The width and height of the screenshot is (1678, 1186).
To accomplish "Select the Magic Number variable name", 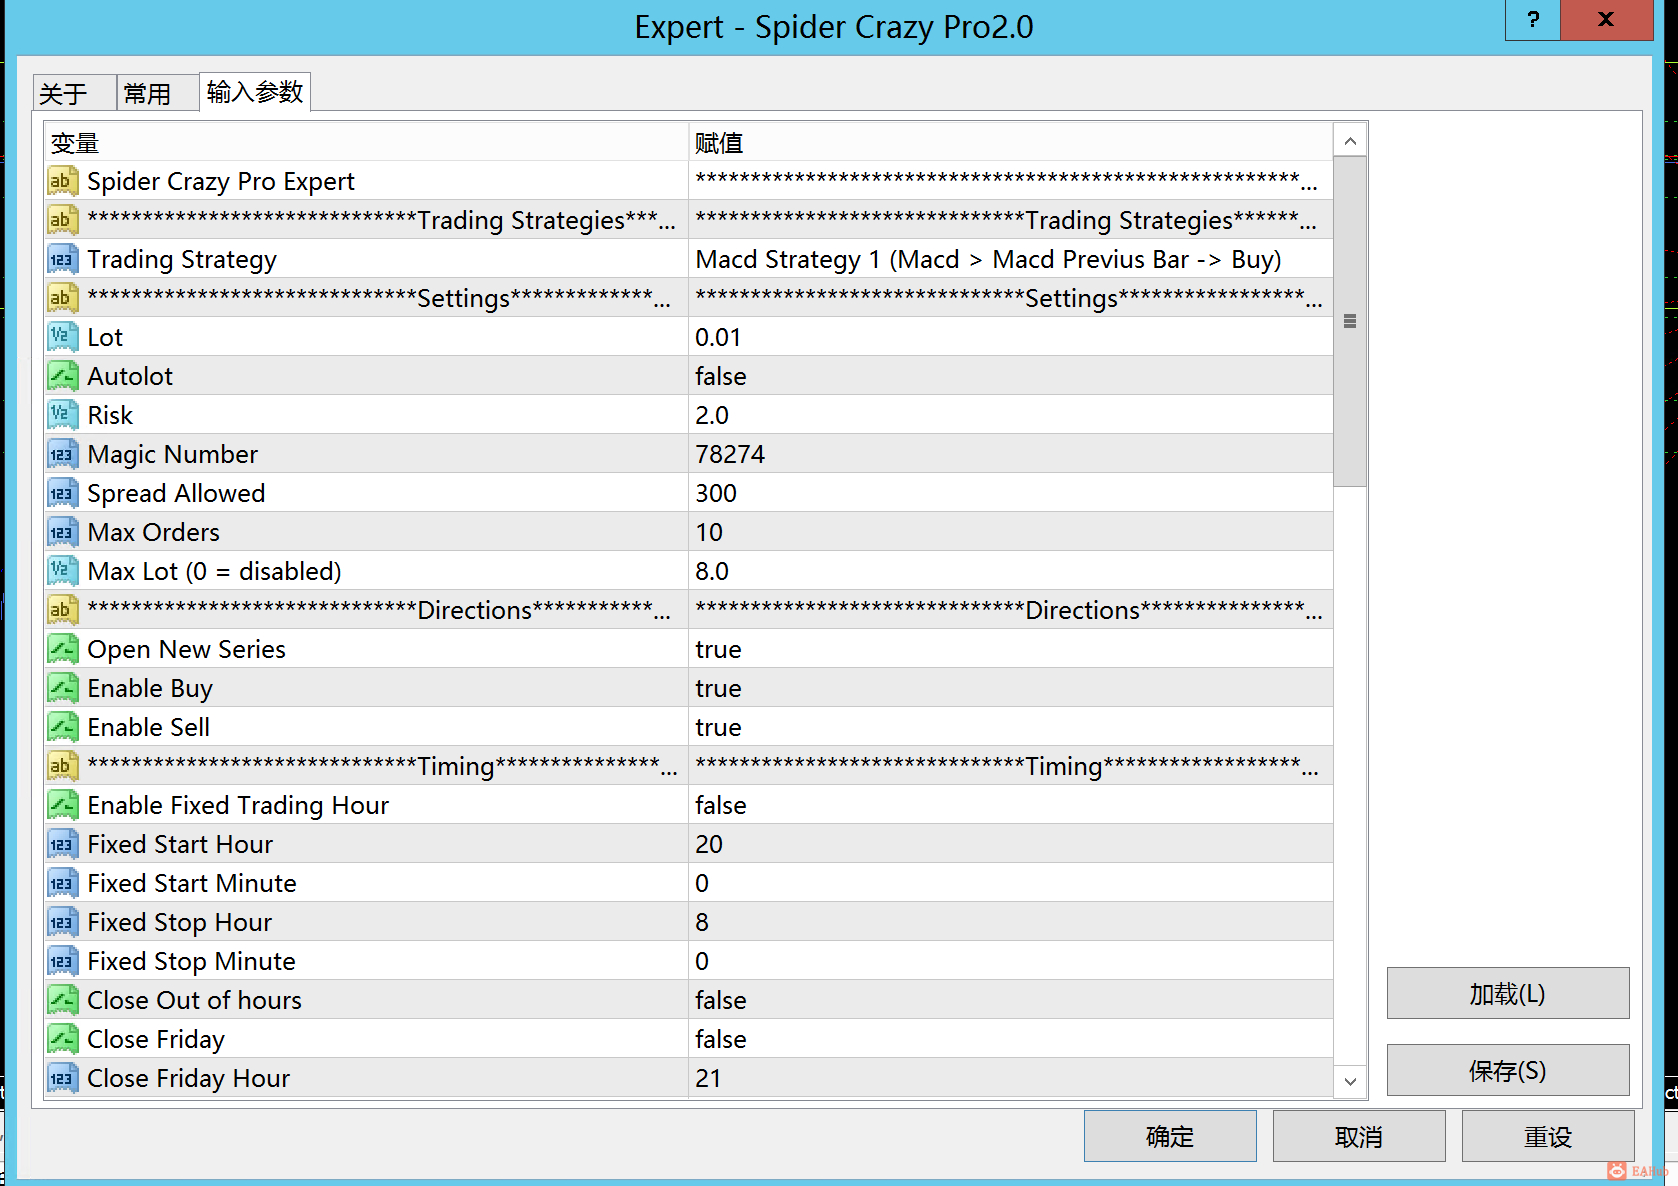I will (173, 454).
